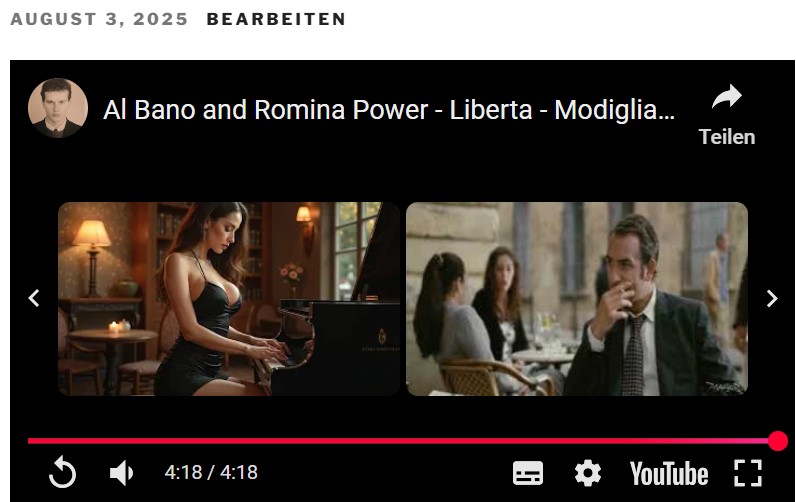Replay the video with the replay icon
The image size is (796, 502).
click(x=62, y=473)
